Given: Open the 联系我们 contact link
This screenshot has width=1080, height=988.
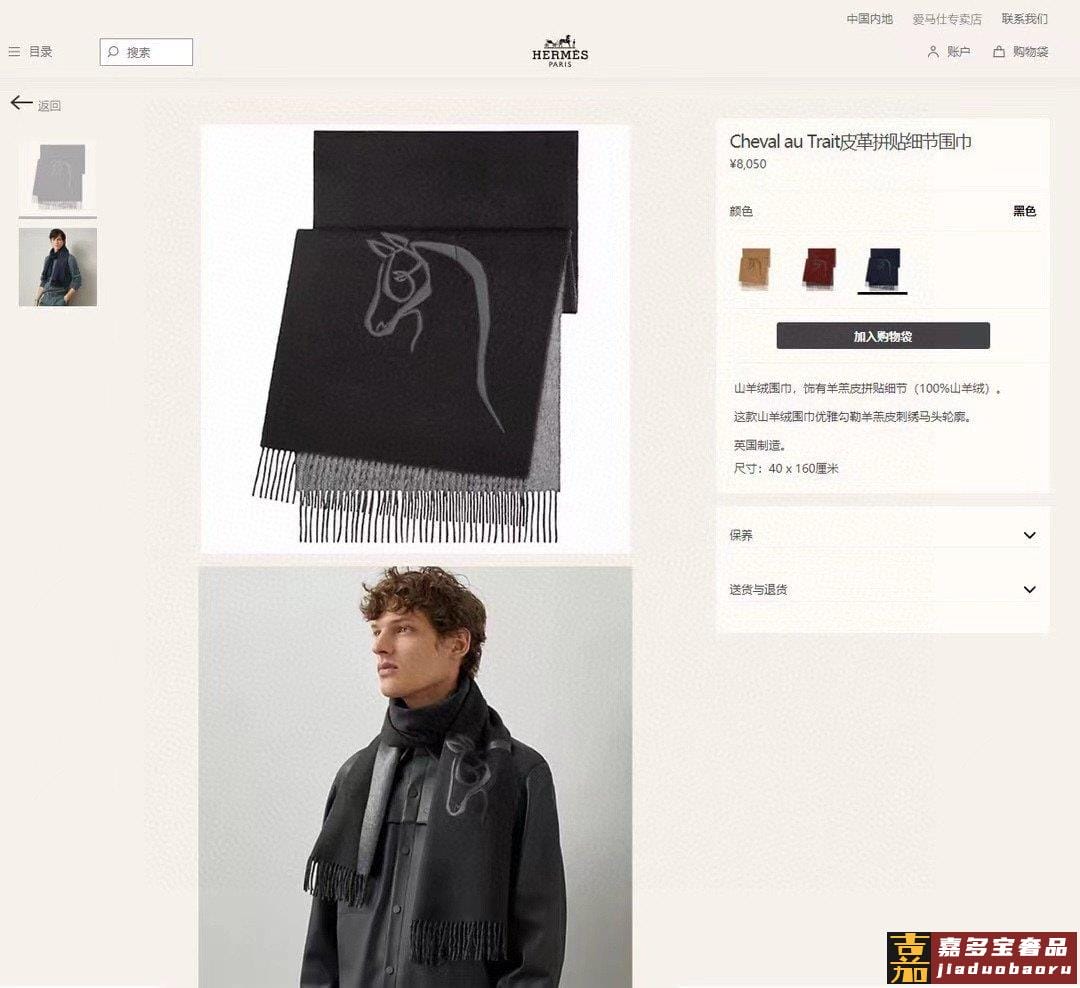Looking at the screenshot, I should (x=1024, y=19).
